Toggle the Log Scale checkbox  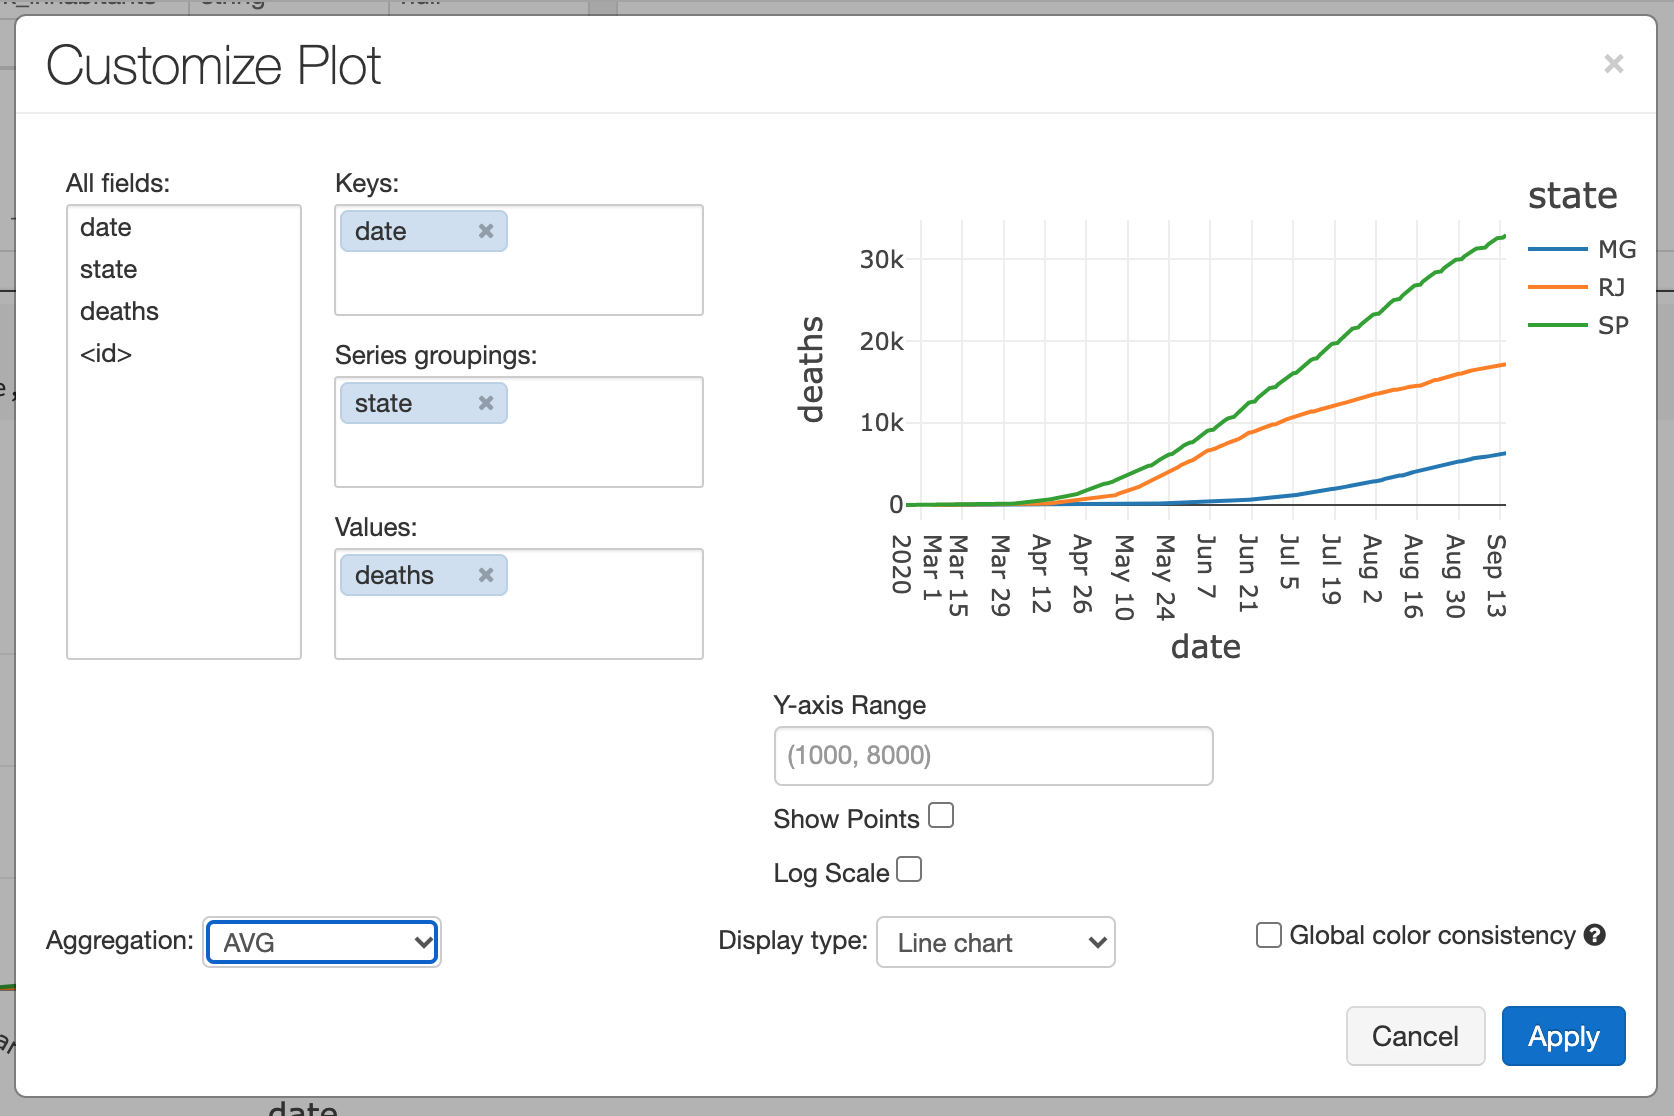click(909, 870)
